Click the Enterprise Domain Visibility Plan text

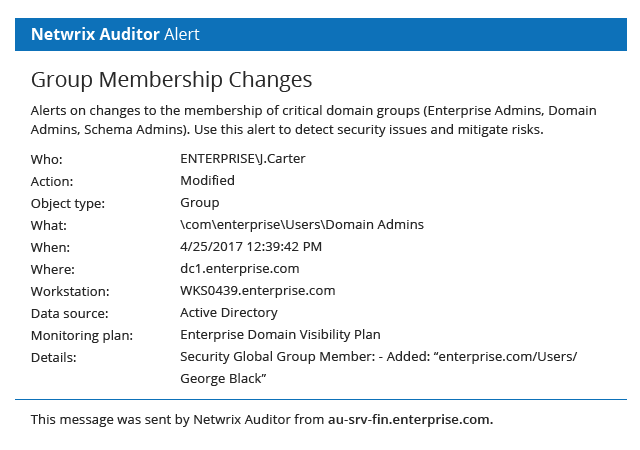point(280,335)
